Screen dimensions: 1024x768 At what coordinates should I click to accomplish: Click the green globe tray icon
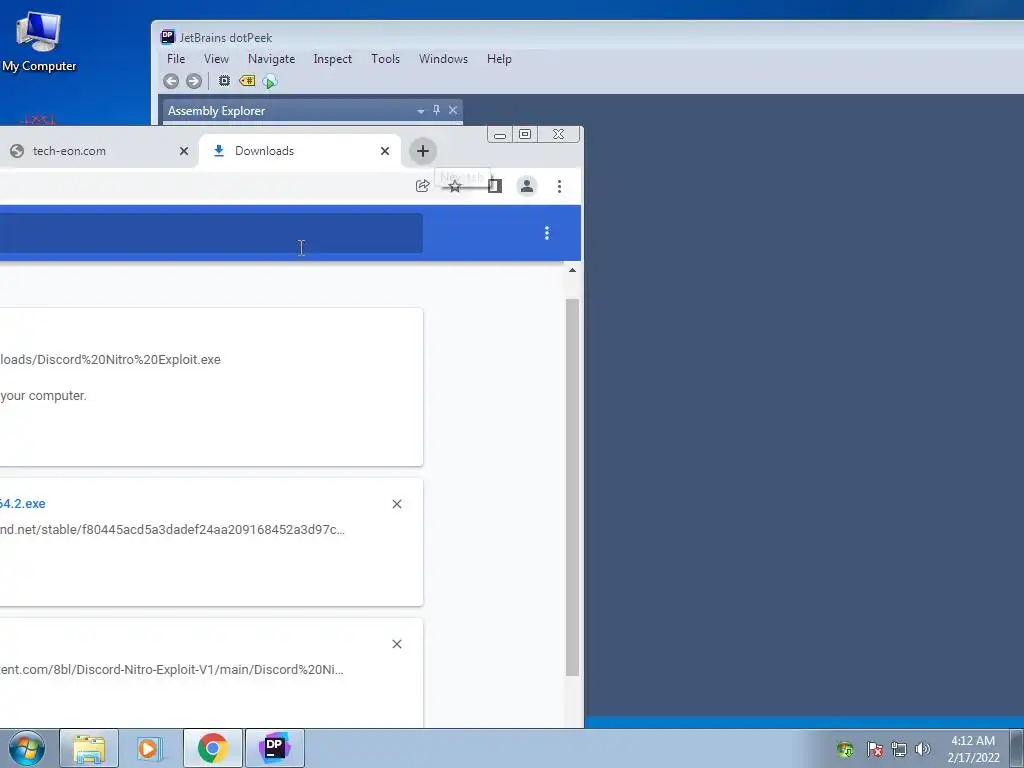point(845,749)
